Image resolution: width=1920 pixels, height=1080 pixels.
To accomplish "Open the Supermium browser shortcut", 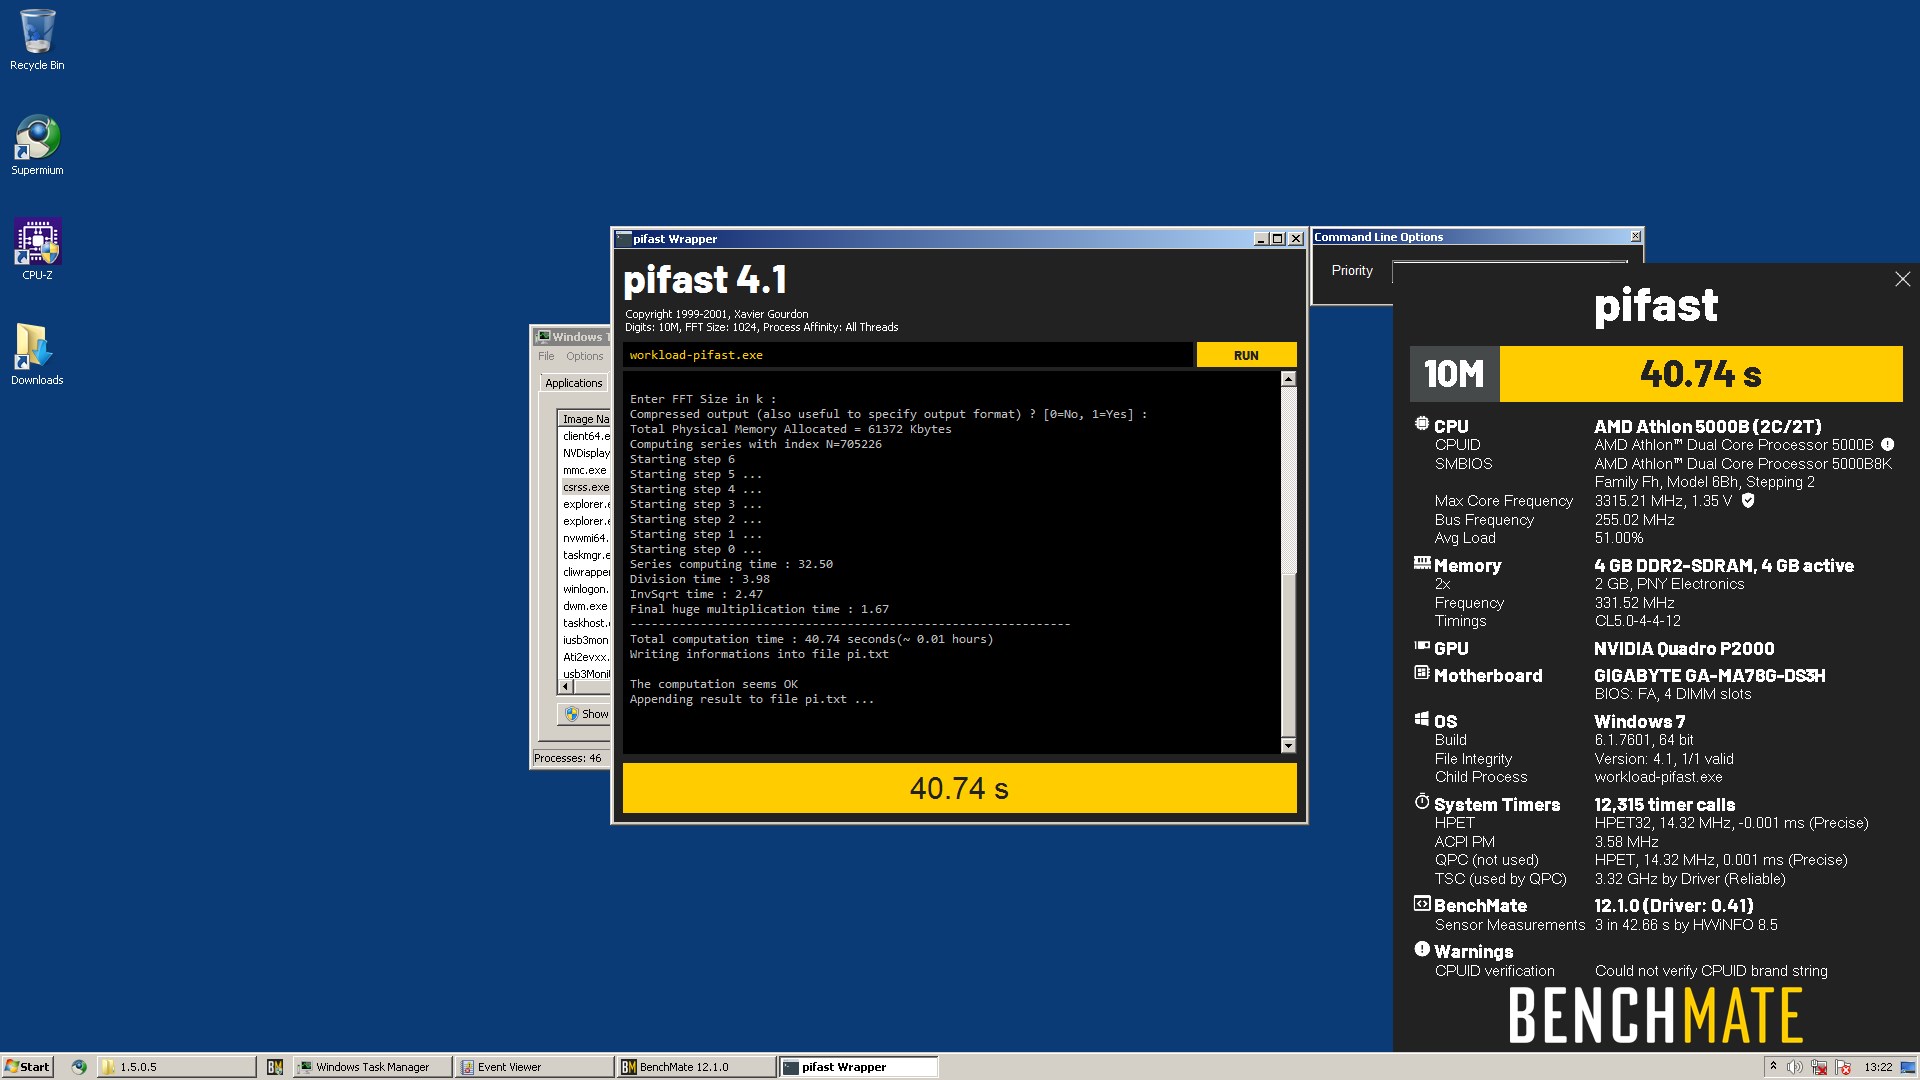I will click(x=37, y=145).
